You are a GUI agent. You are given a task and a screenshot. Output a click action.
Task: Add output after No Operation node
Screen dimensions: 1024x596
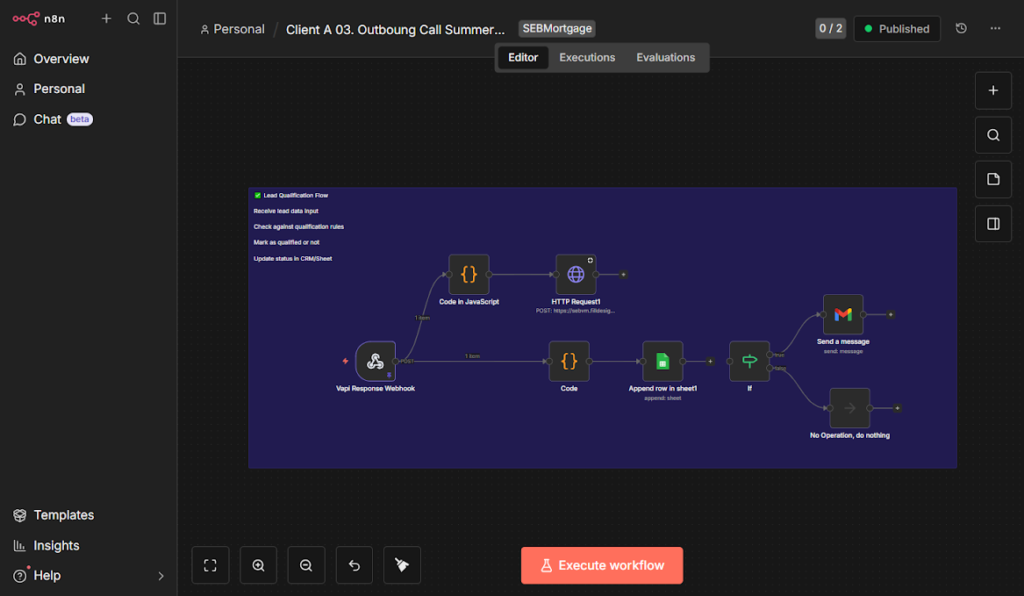coord(897,408)
